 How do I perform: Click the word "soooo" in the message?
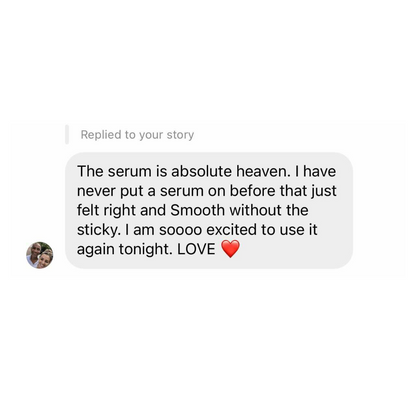180,230
